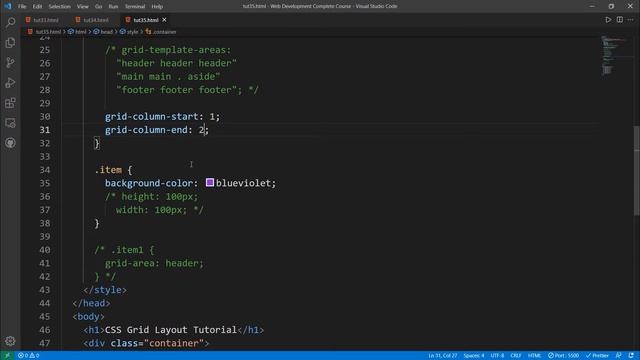Viewport: 640px width, 360px height.
Task: Click the closing </style> tag
Action: click(x=105, y=290)
